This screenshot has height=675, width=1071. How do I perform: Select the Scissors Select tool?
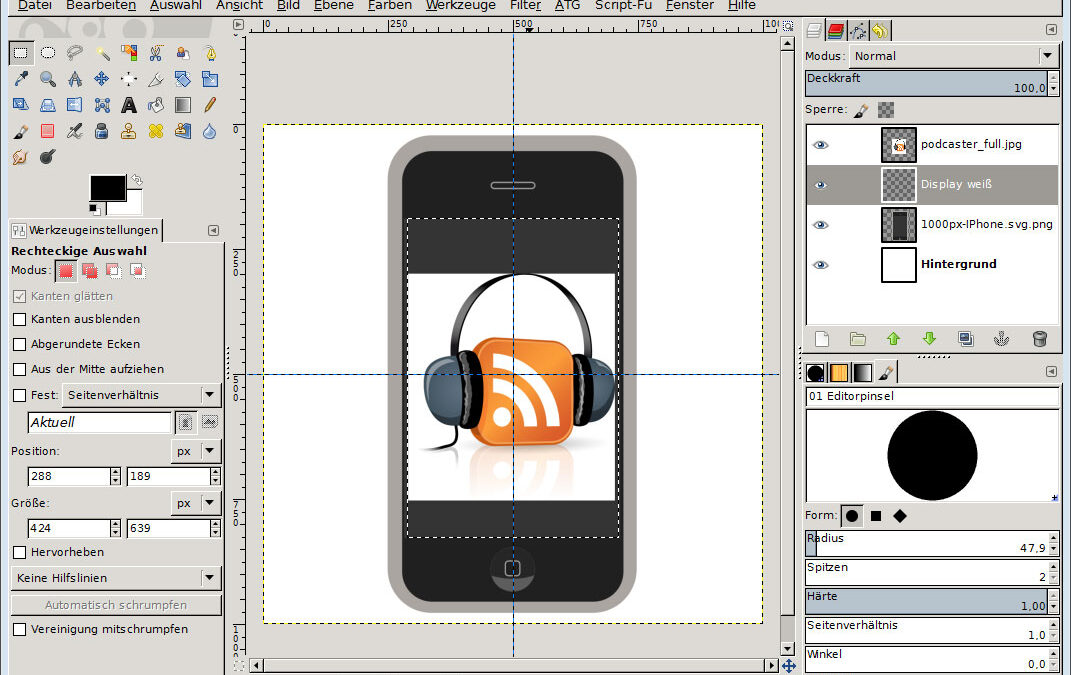[x=156, y=53]
